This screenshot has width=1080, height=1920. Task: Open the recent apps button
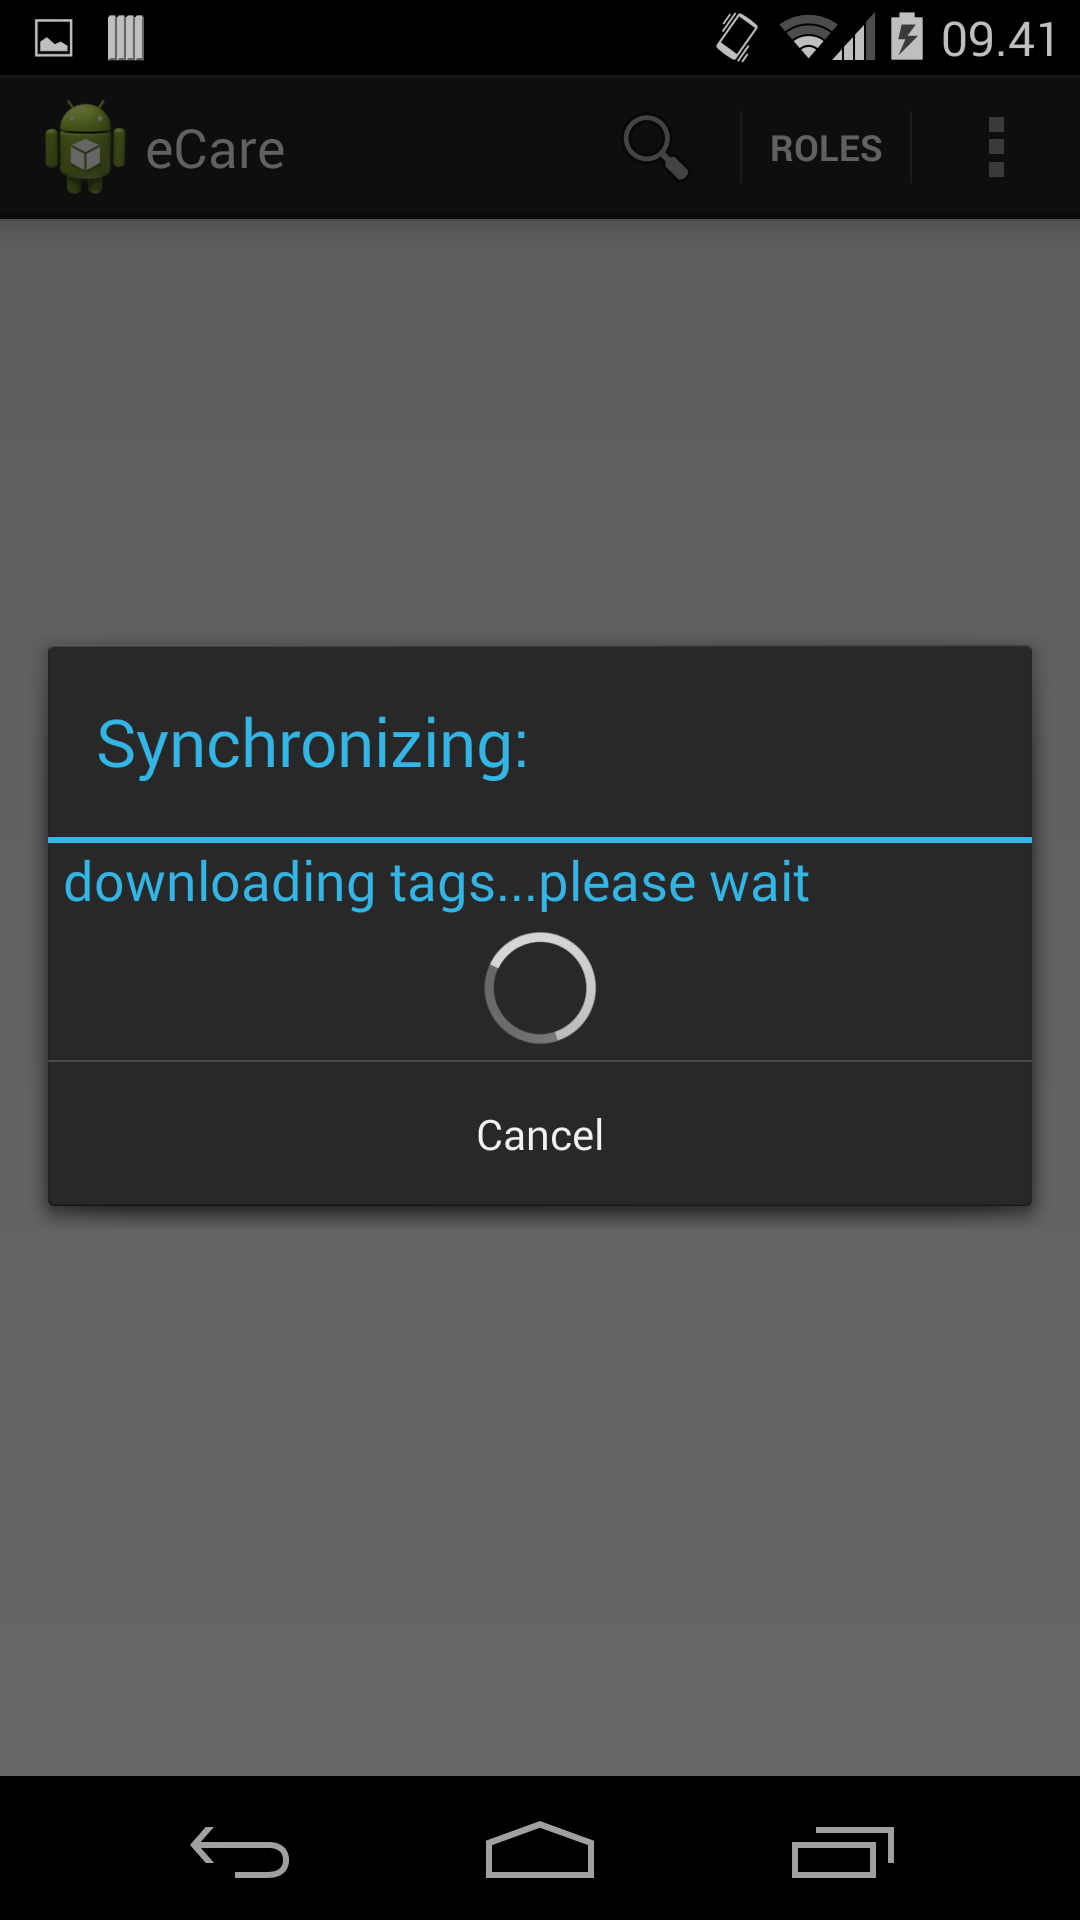click(x=842, y=1850)
